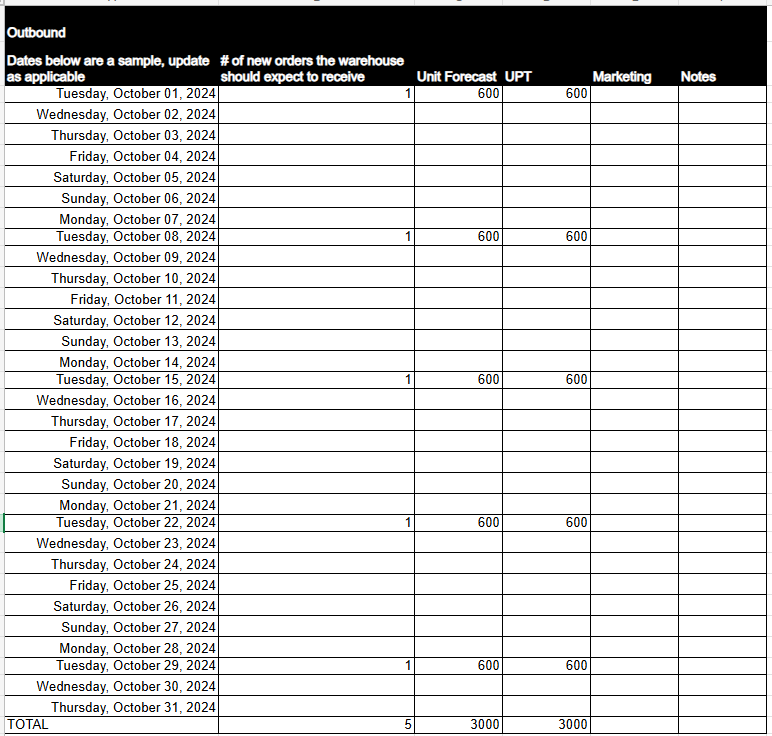Image resolution: width=772 pixels, height=736 pixels.
Task: Select UPT 600 for October 15
Action: [547, 380]
